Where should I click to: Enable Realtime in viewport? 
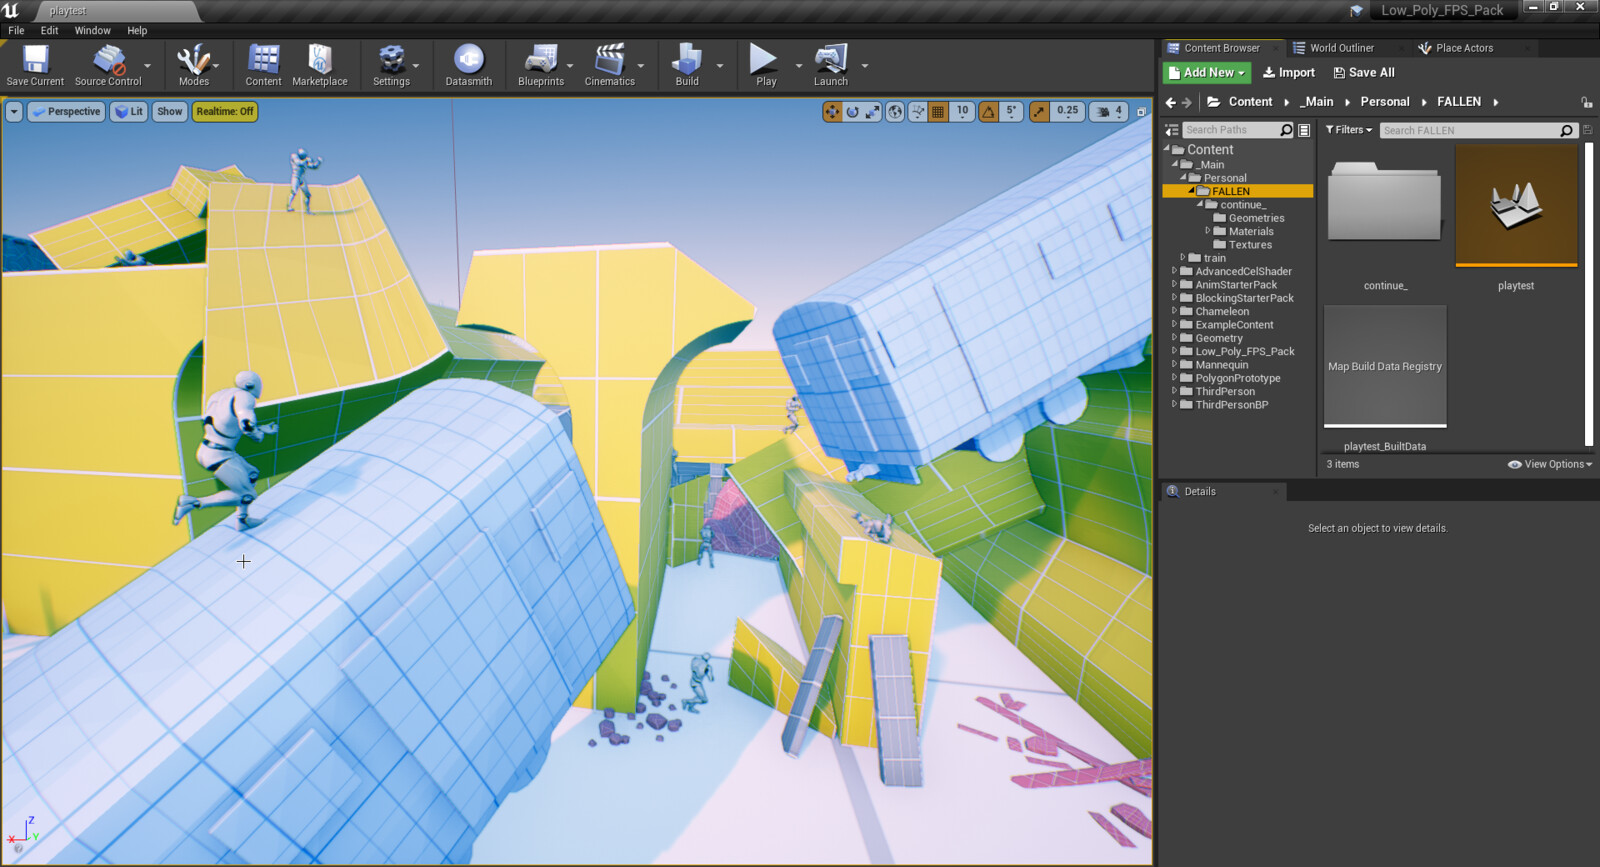[x=225, y=112]
